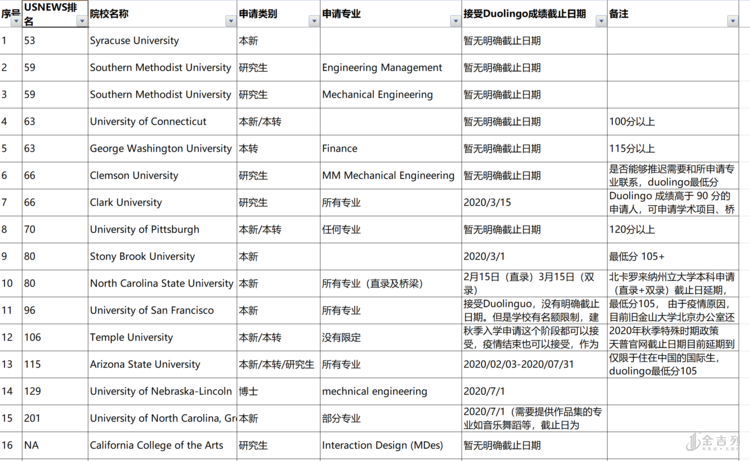This screenshot has width=750, height=461.
Task: Select the Engineering Management cell
Action: click(x=381, y=68)
